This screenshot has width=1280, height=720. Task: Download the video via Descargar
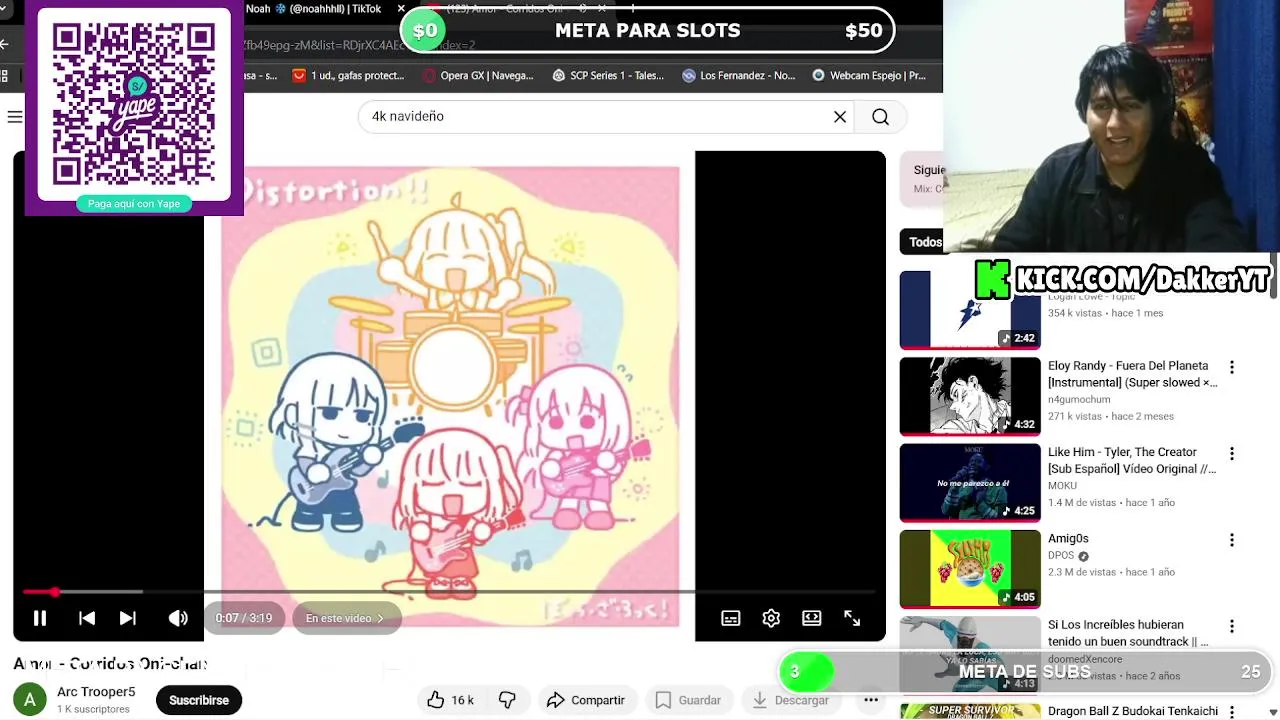tap(790, 700)
